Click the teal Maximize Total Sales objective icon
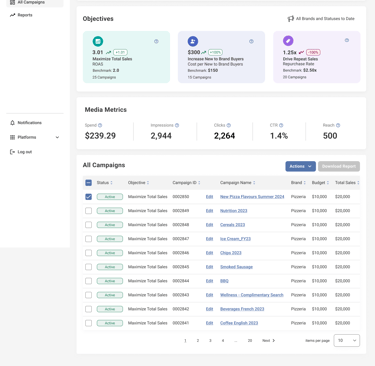Image resolution: width=375 pixels, height=366 pixels. (98, 41)
